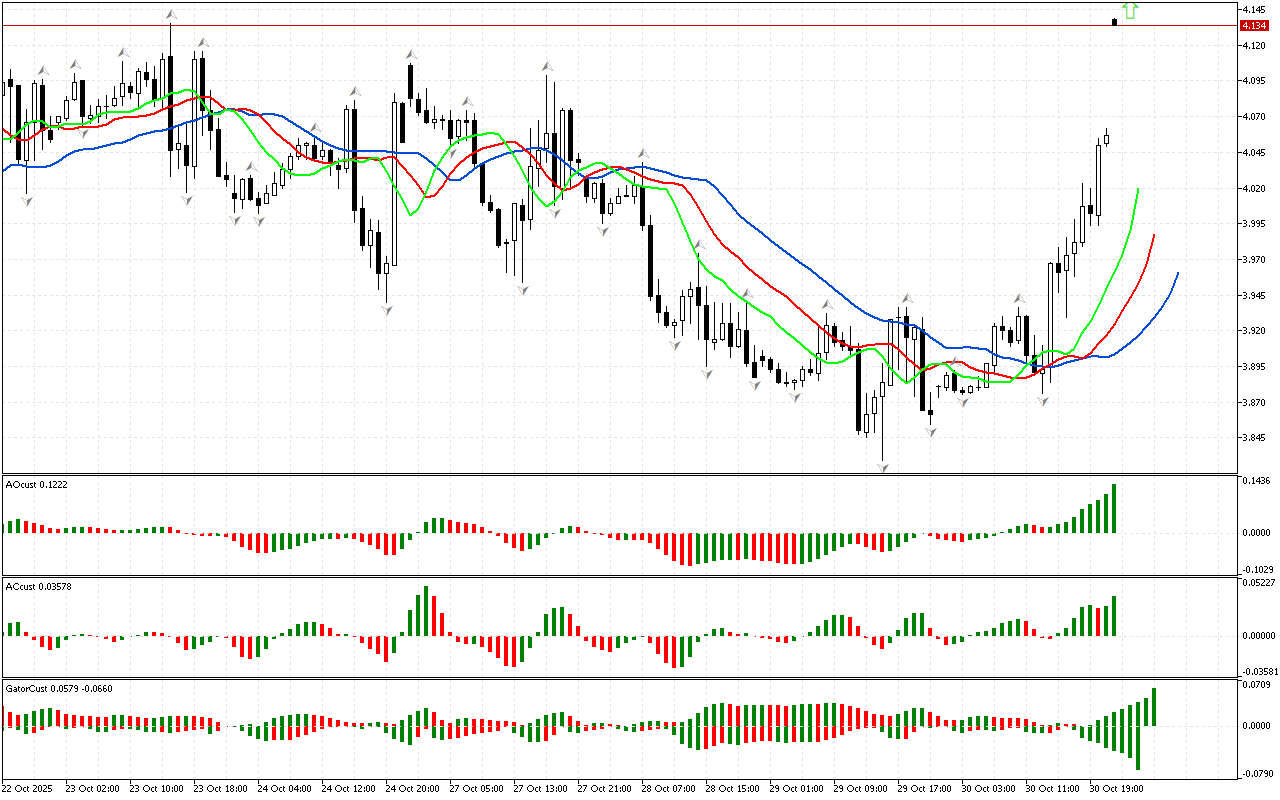Click the small black marker beside the green arrow

1114,21
